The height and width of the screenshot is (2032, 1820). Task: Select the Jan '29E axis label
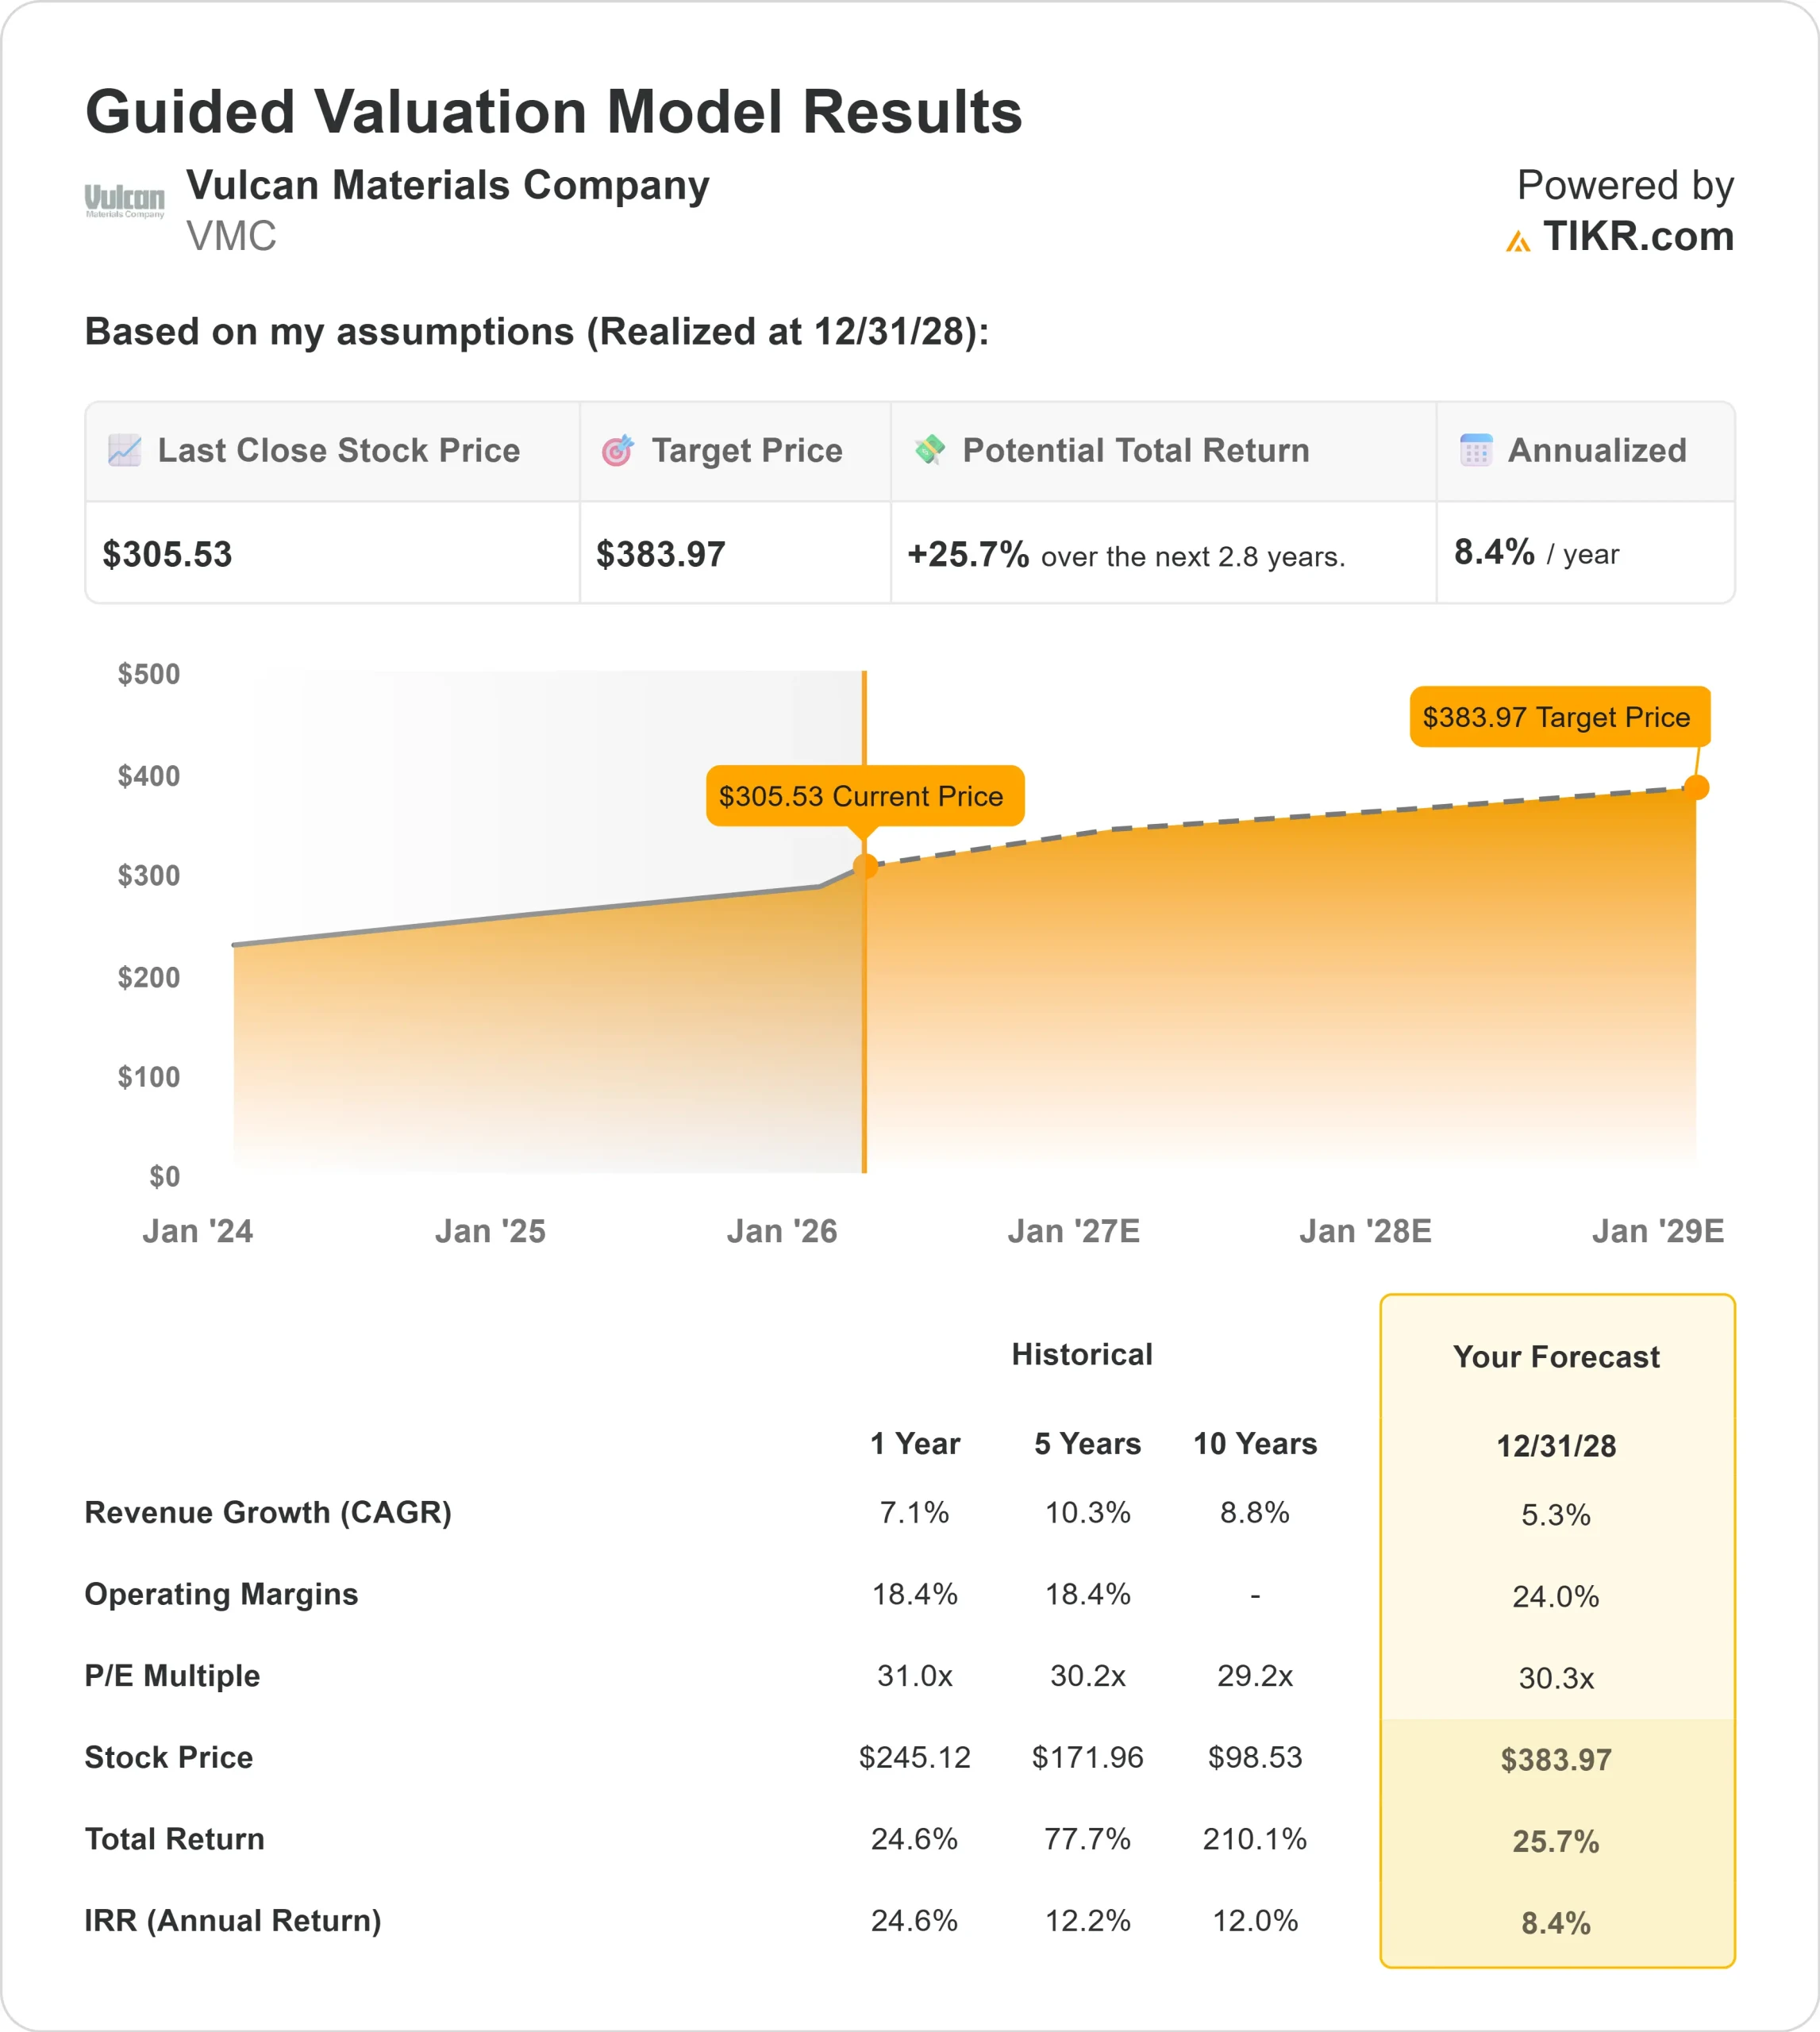pos(1660,1231)
